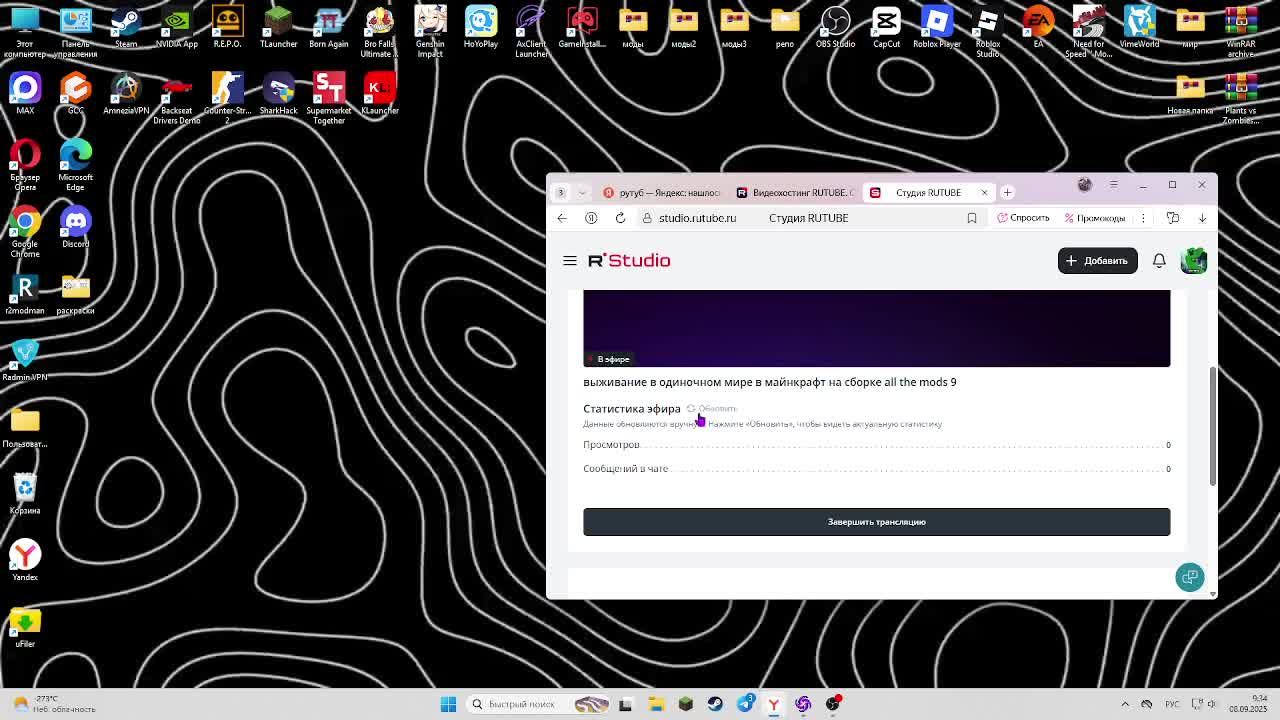Switch to the рутуб Яндекс search tab

(660, 192)
